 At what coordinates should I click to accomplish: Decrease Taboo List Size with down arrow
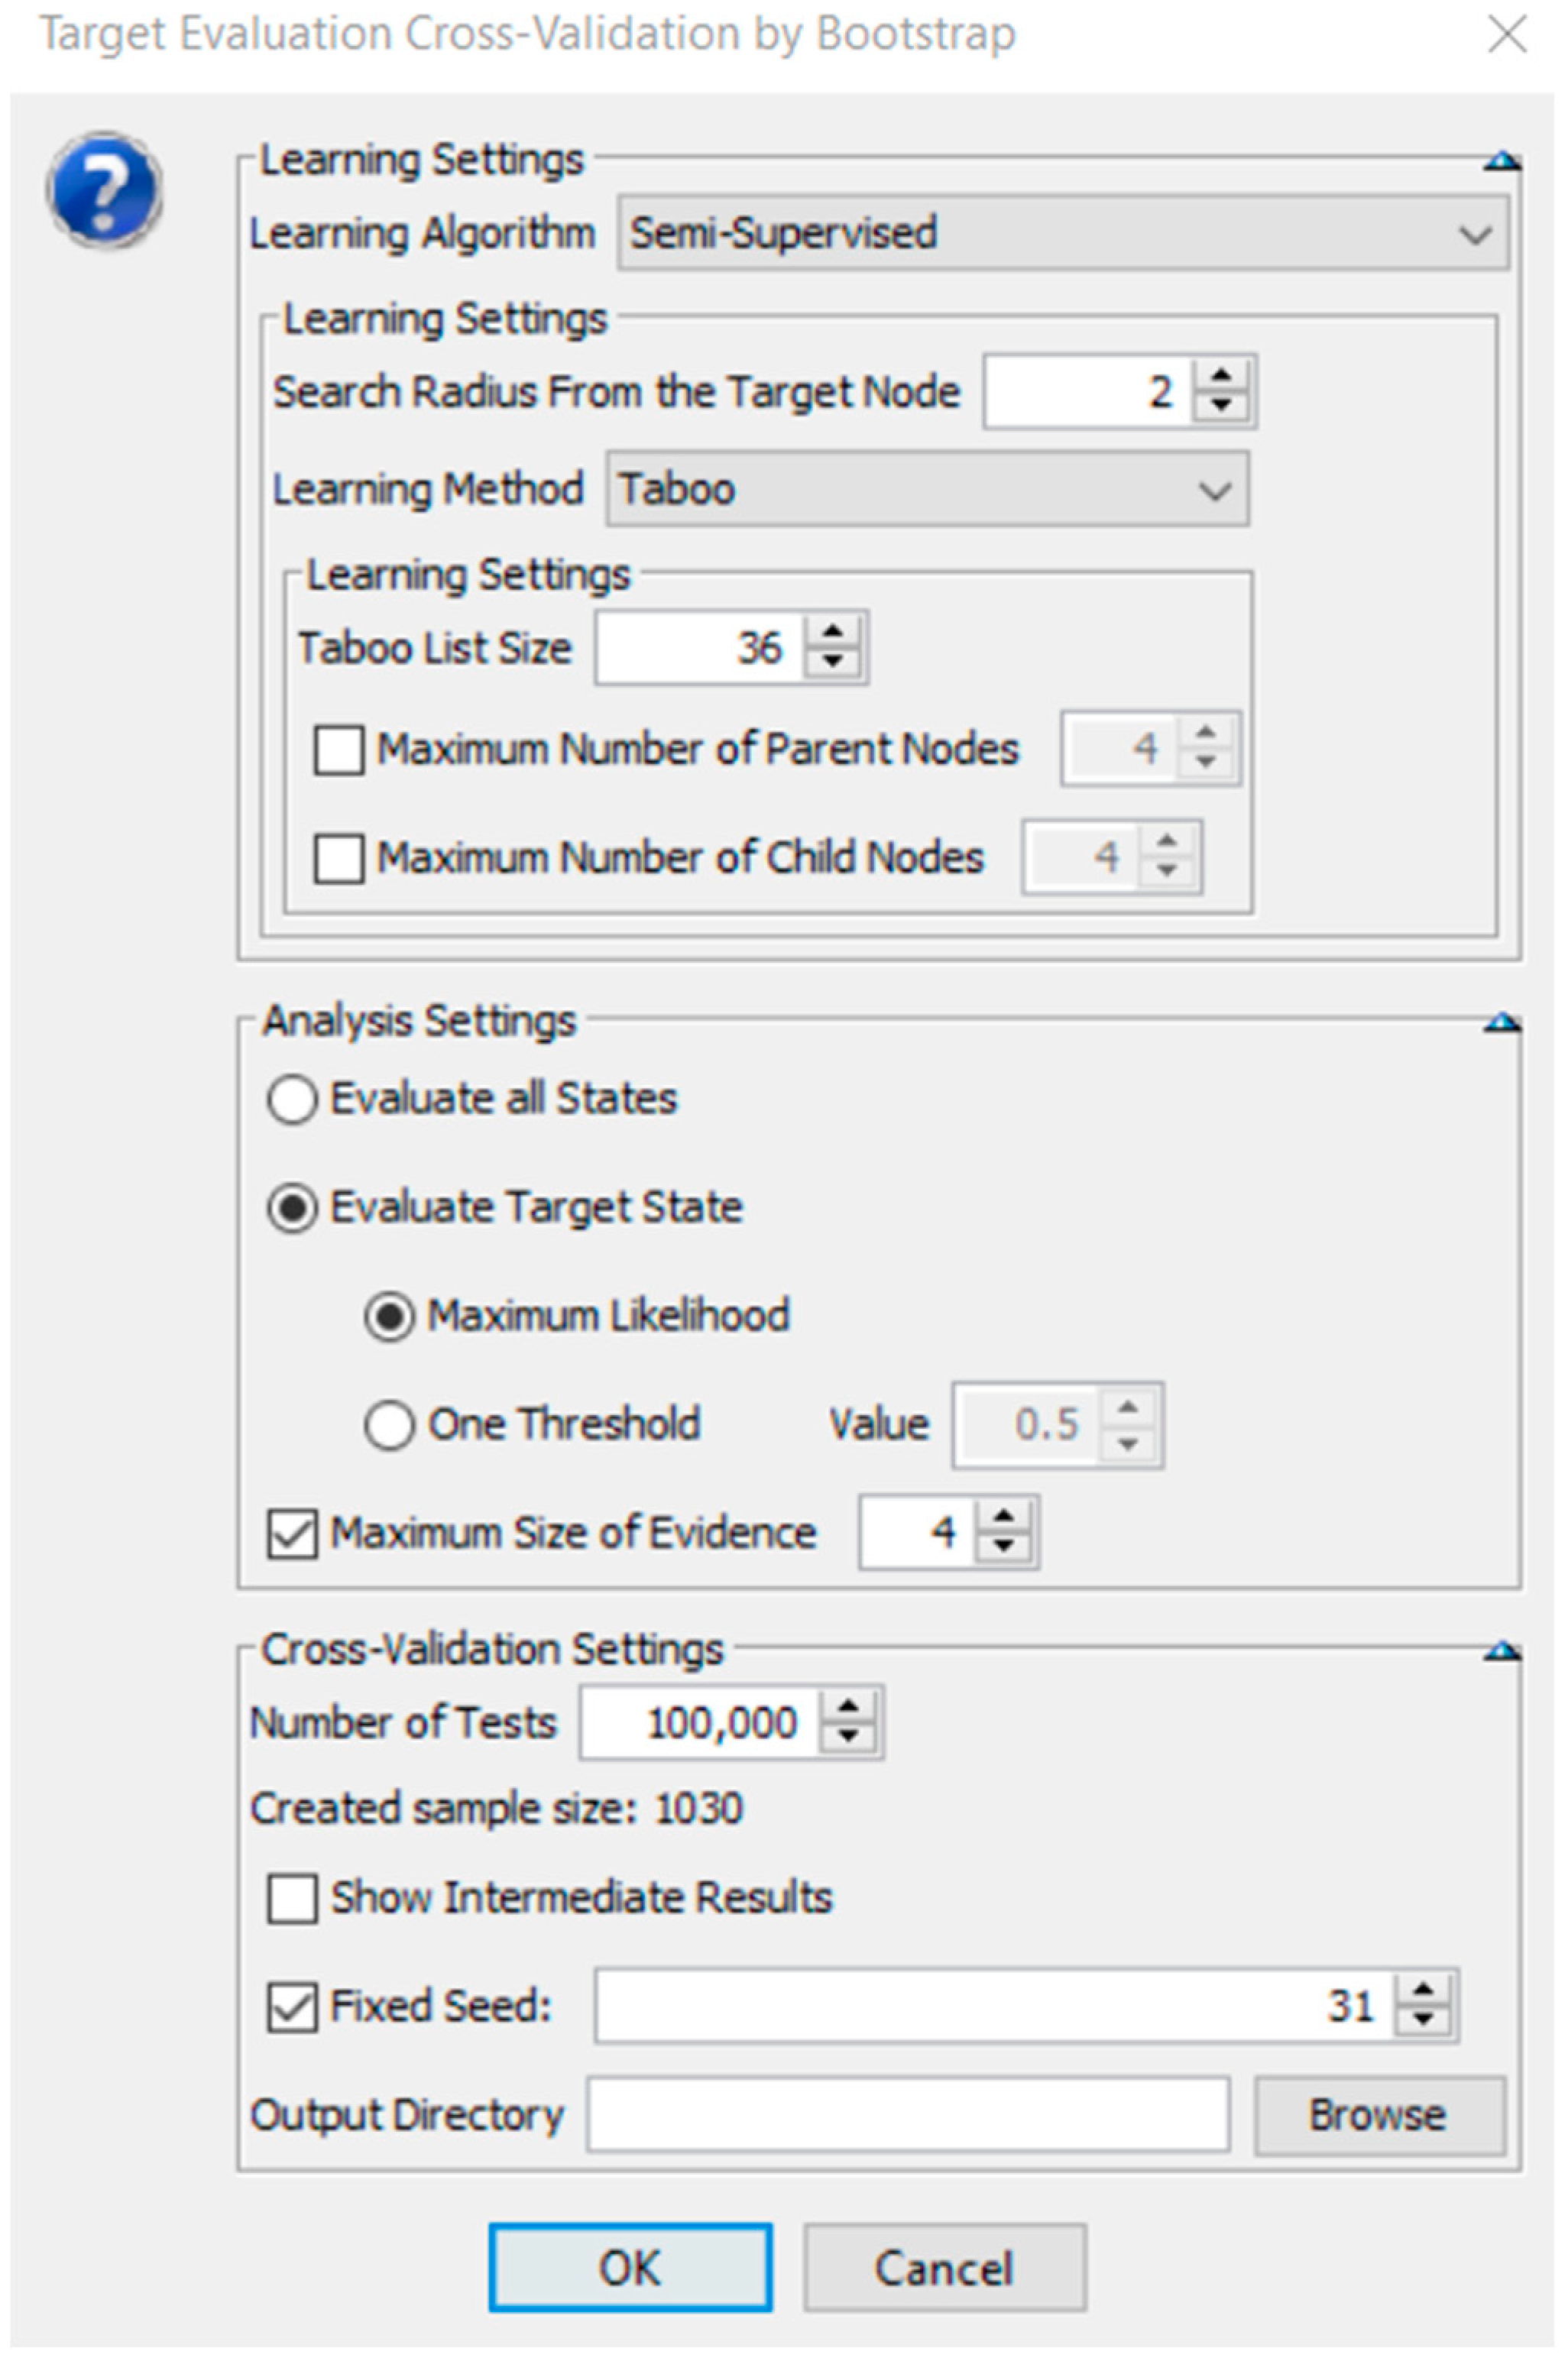(831, 662)
